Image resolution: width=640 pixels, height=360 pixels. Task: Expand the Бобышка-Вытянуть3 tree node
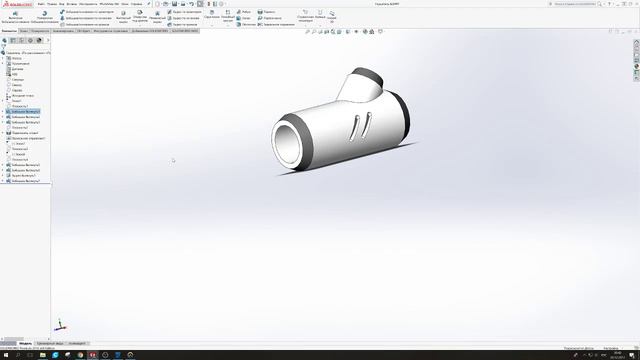tap(3, 122)
